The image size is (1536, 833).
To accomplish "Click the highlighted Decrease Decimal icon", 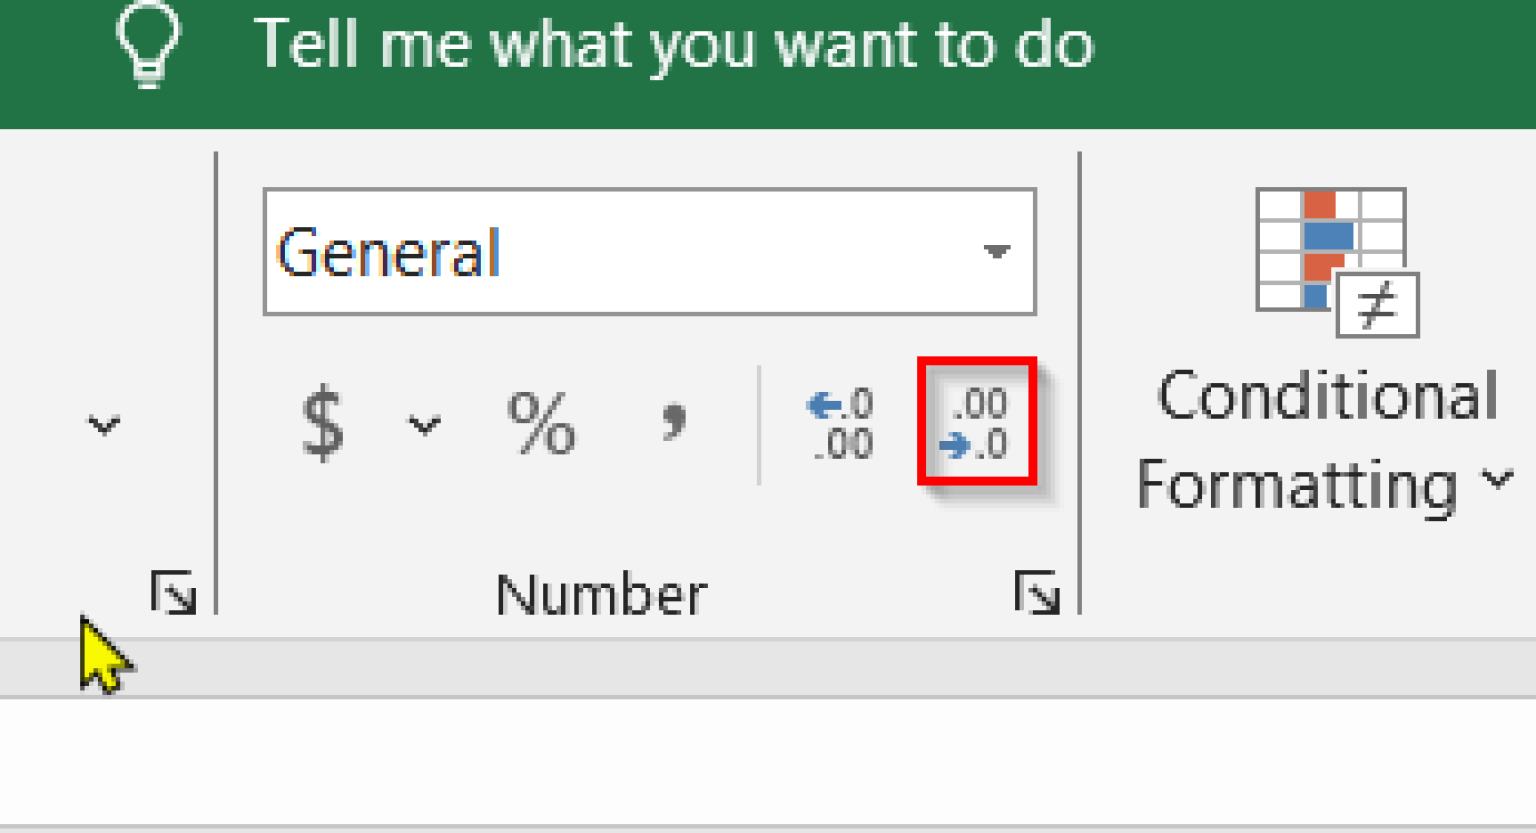I will [977, 425].
